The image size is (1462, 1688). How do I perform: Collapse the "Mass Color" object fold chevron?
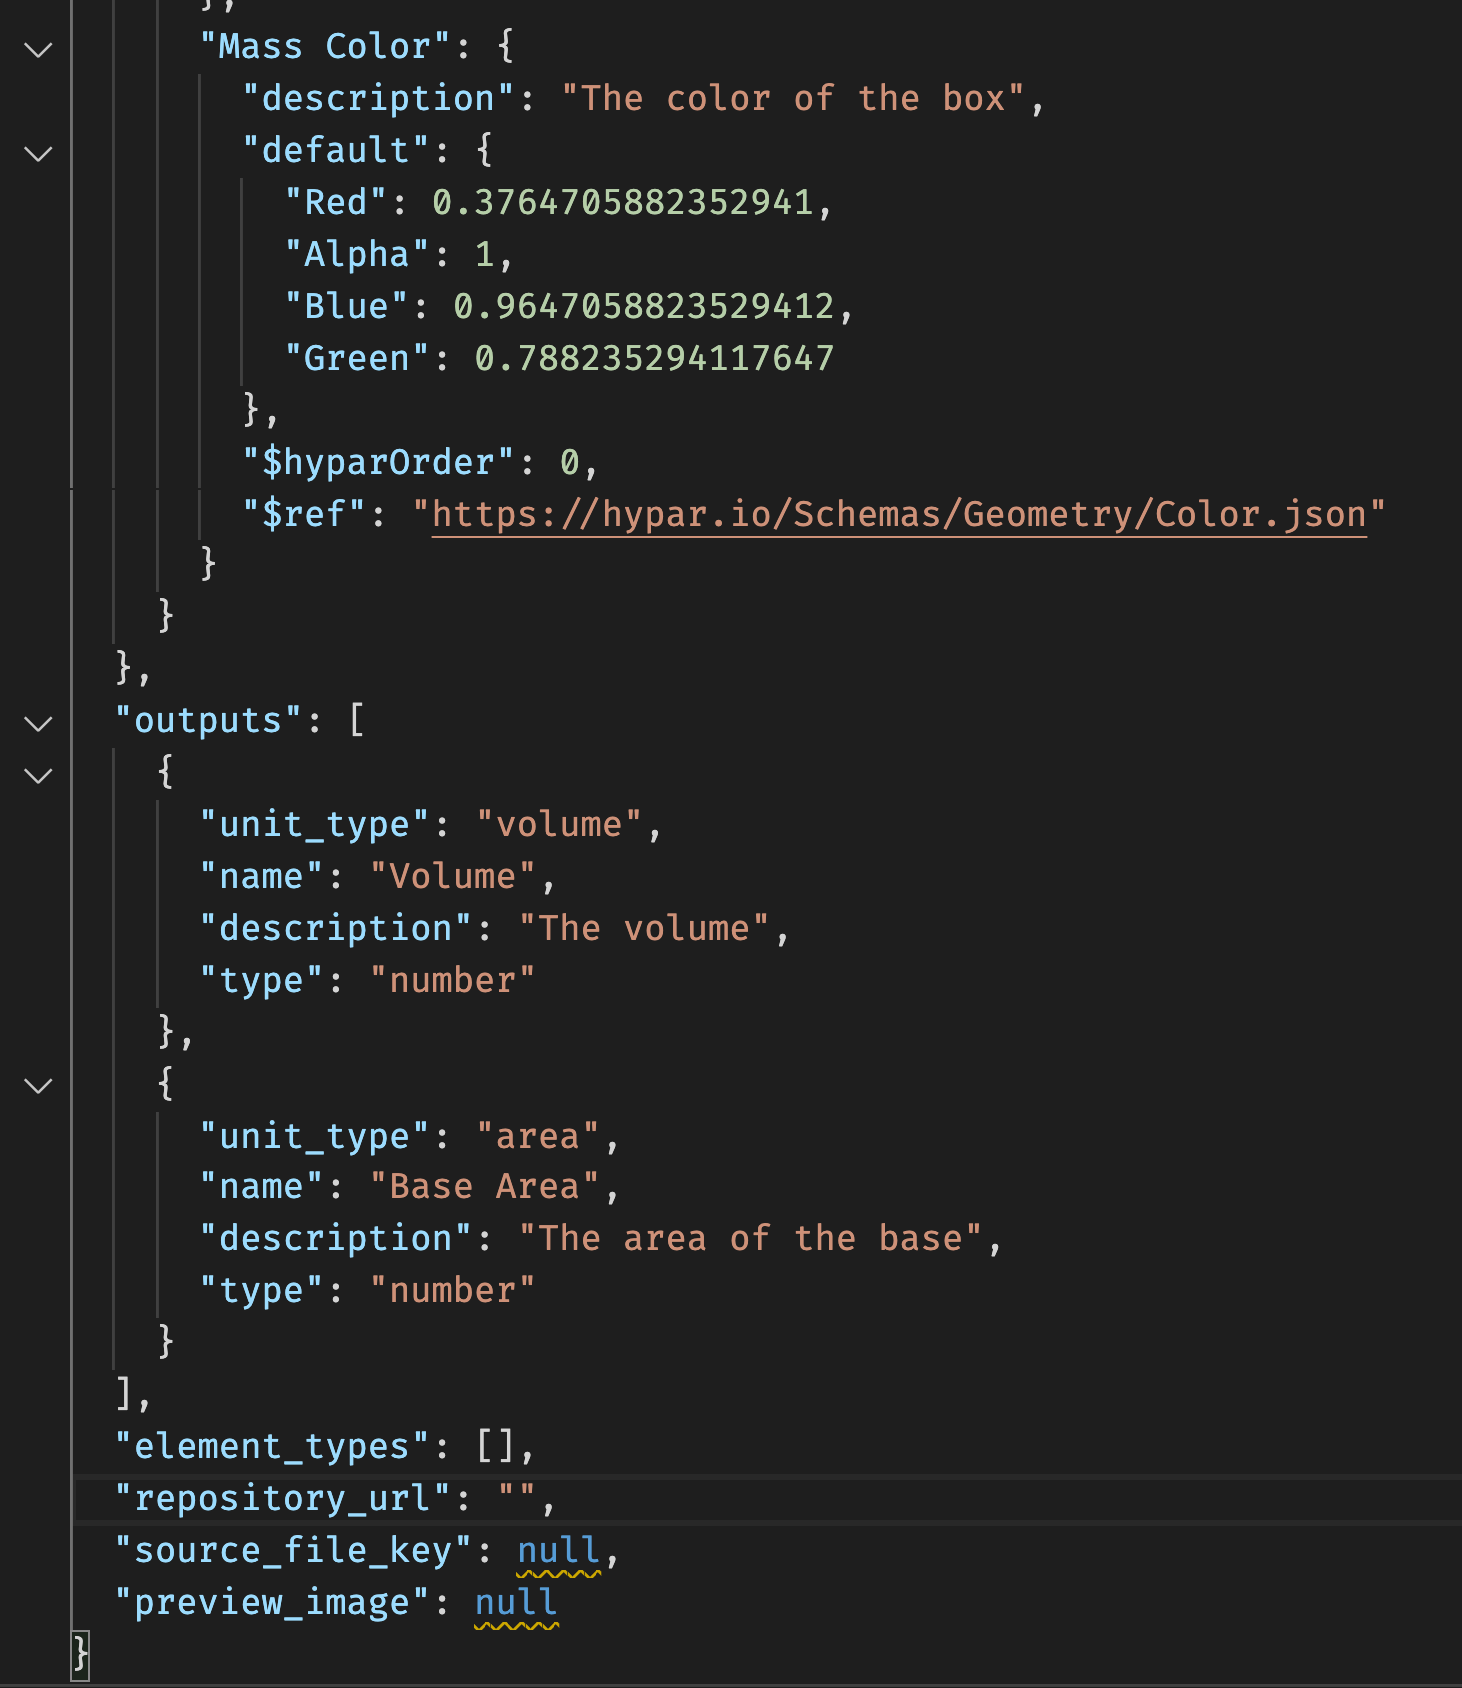[x=38, y=49]
